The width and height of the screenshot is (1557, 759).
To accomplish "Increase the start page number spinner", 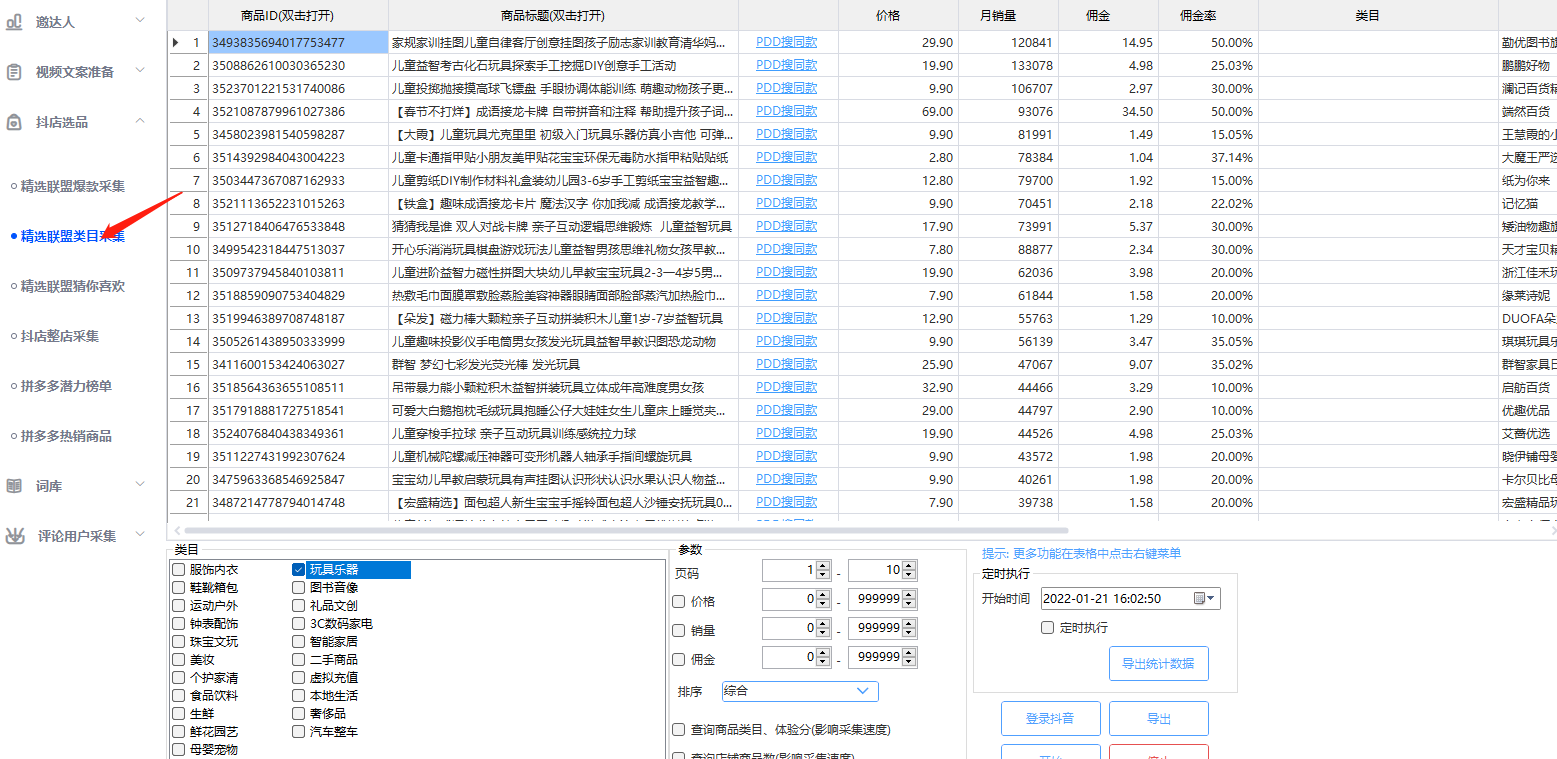I will [824, 565].
